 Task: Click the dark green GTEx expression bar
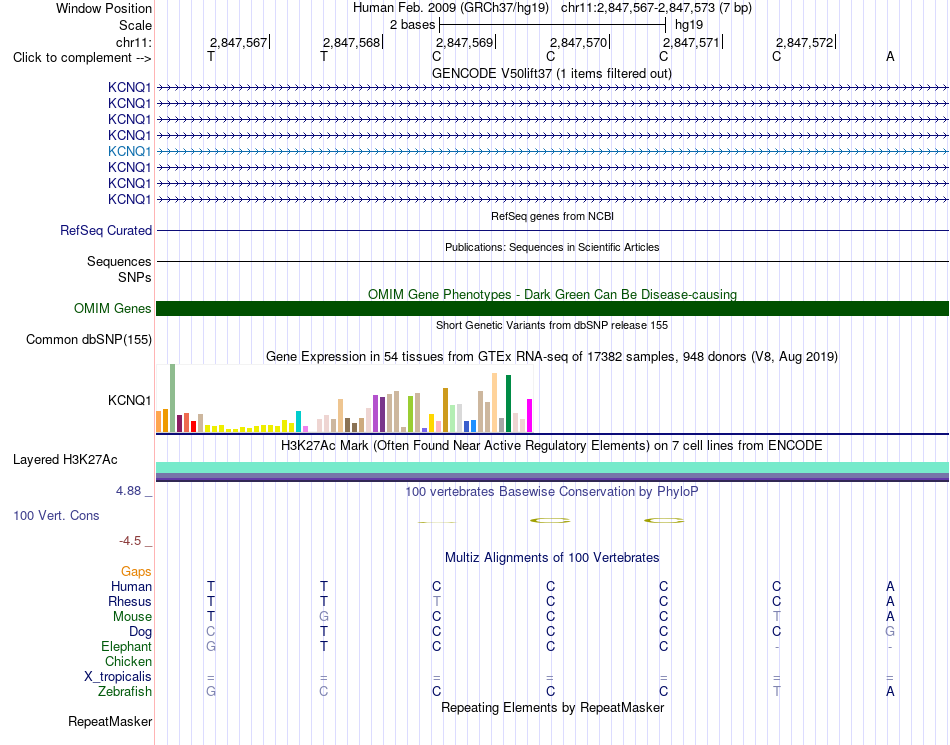click(508, 403)
